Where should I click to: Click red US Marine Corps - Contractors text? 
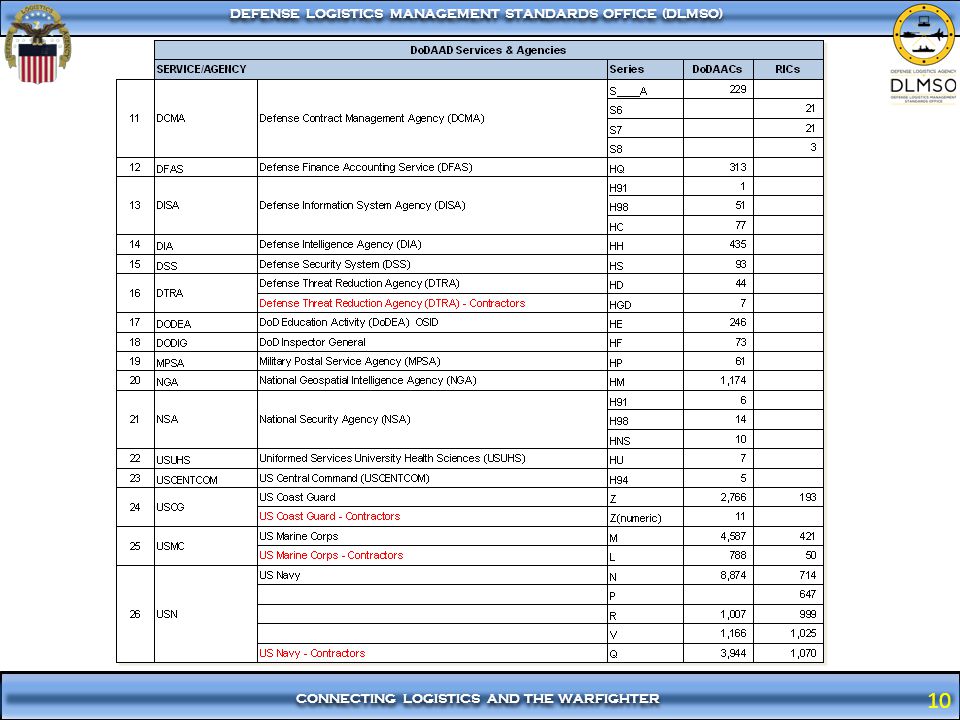pyautogui.click(x=331, y=555)
